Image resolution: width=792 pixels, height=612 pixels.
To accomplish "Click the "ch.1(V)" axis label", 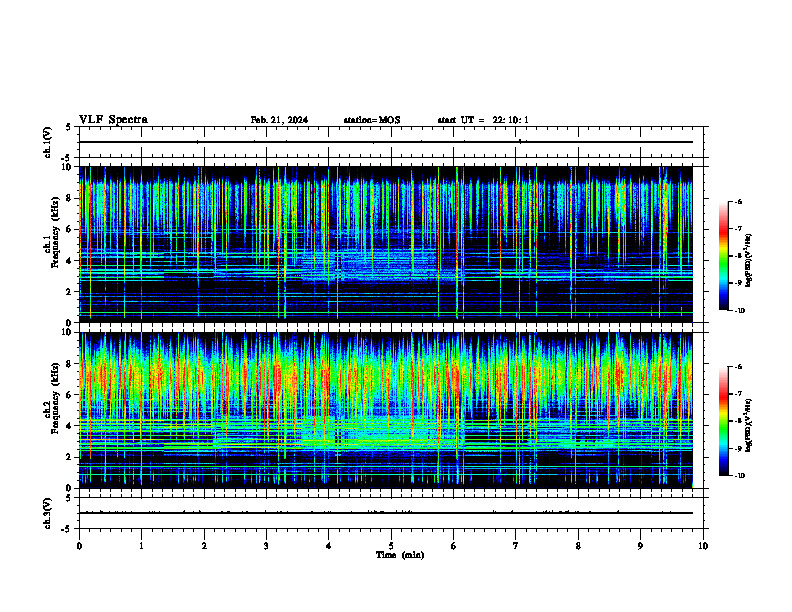I will (x=47, y=142).
